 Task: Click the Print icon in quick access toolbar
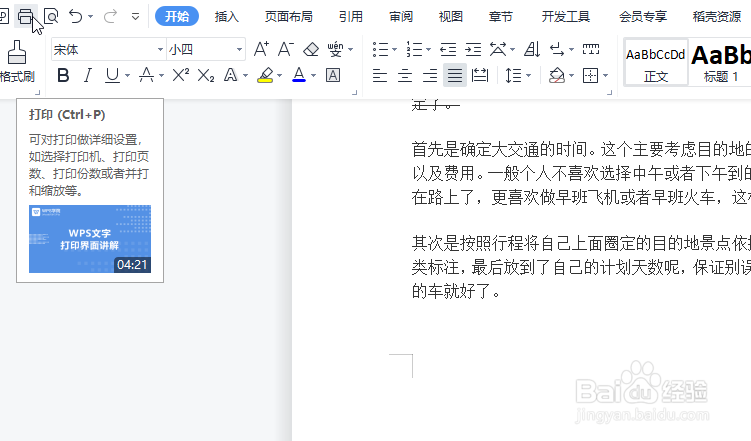[x=25, y=17]
